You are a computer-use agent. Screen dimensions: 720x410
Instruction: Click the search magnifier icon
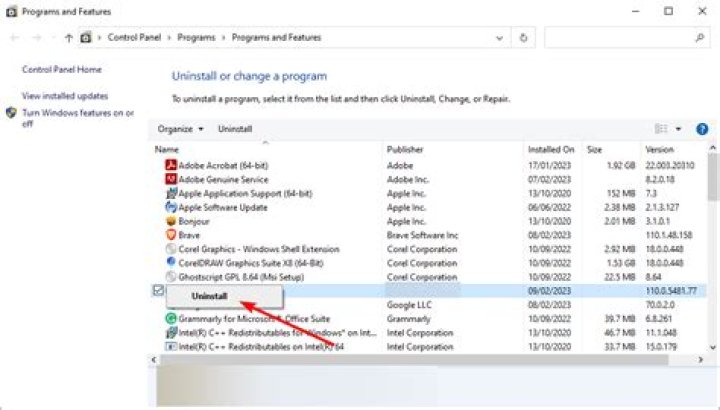point(699,38)
